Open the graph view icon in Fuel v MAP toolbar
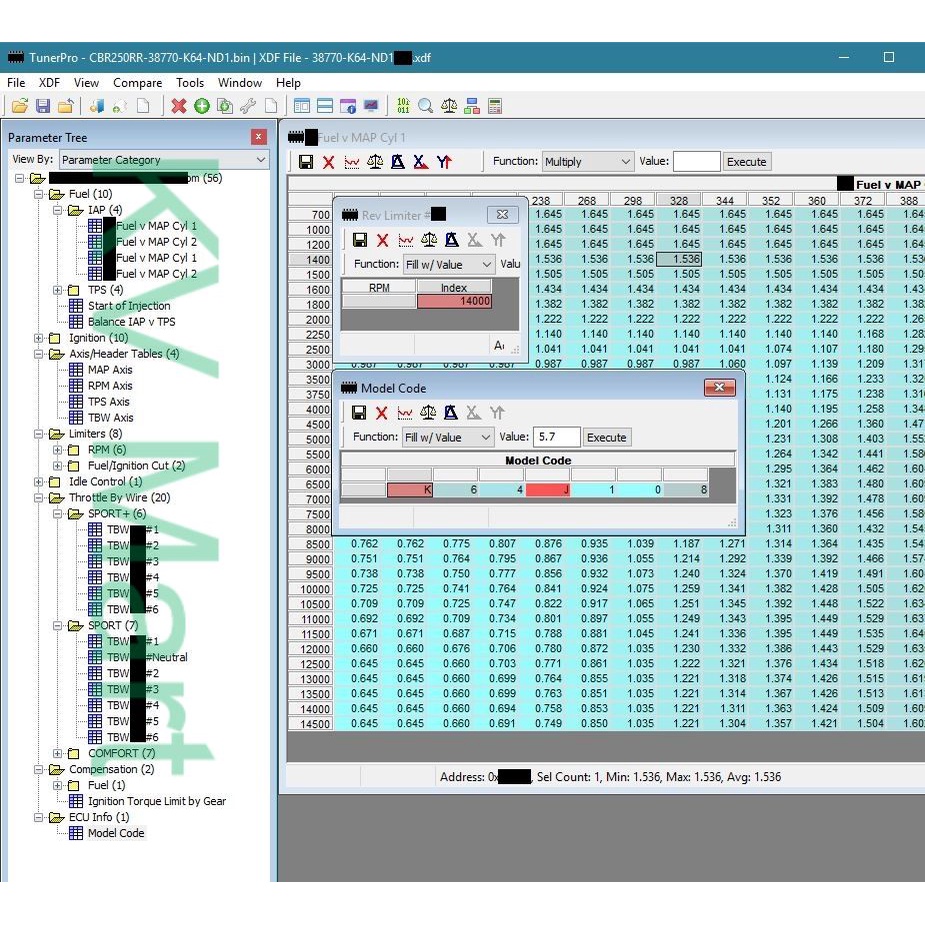The image size is (925, 925). (x=352, y=162)
